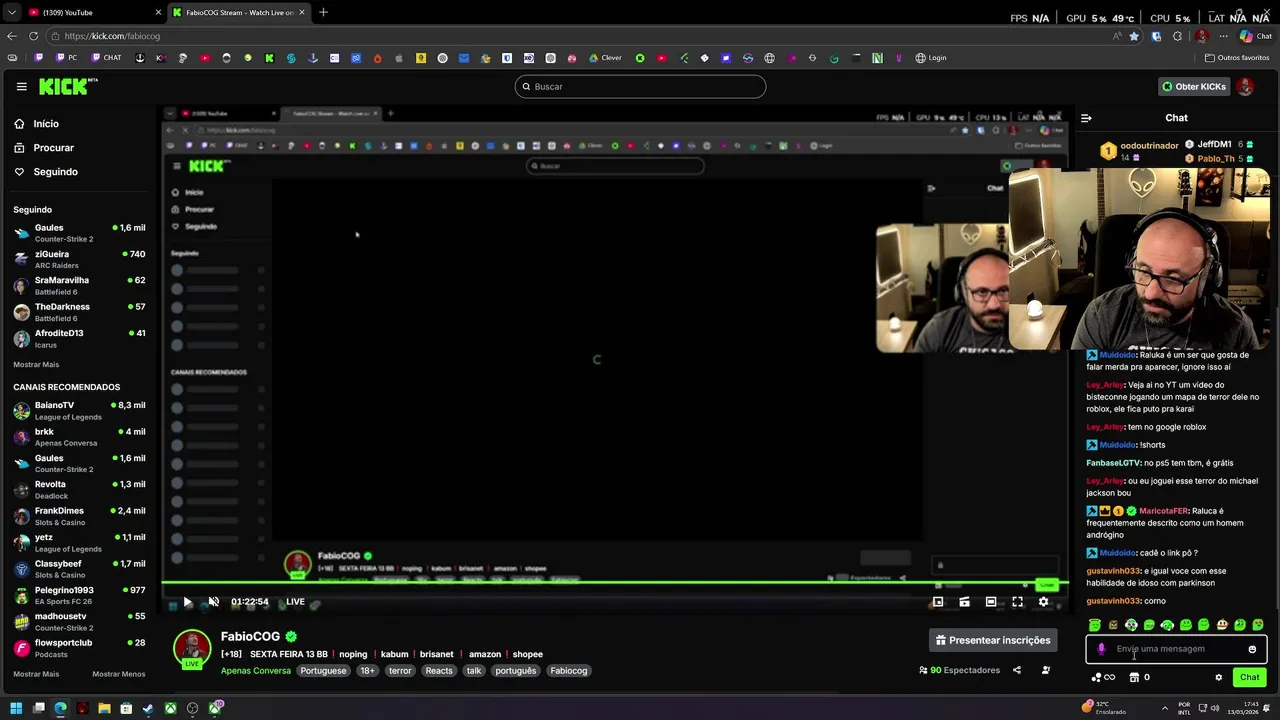Click the Obter KICKs button
Screen dimensions: 1280x720
click(x=1193, y=87)
